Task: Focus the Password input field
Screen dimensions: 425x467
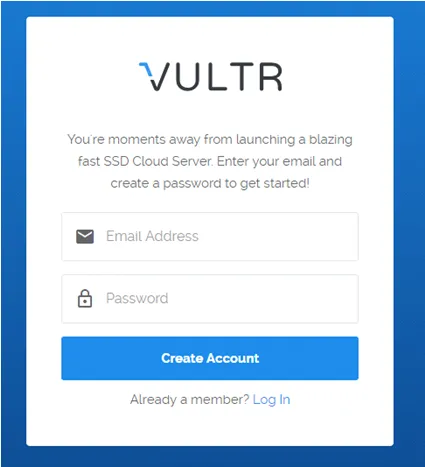Action: pyautogui.click(x=210, y=298)
